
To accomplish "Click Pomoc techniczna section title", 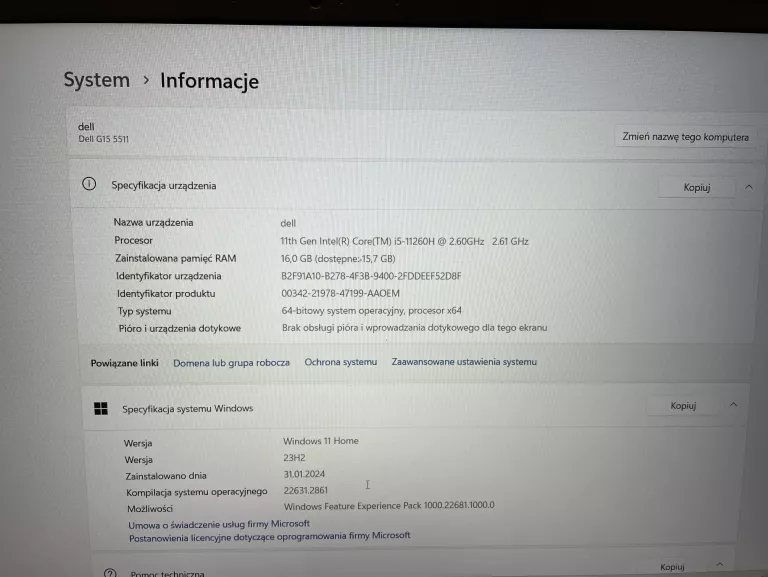I will pos(167,573).
